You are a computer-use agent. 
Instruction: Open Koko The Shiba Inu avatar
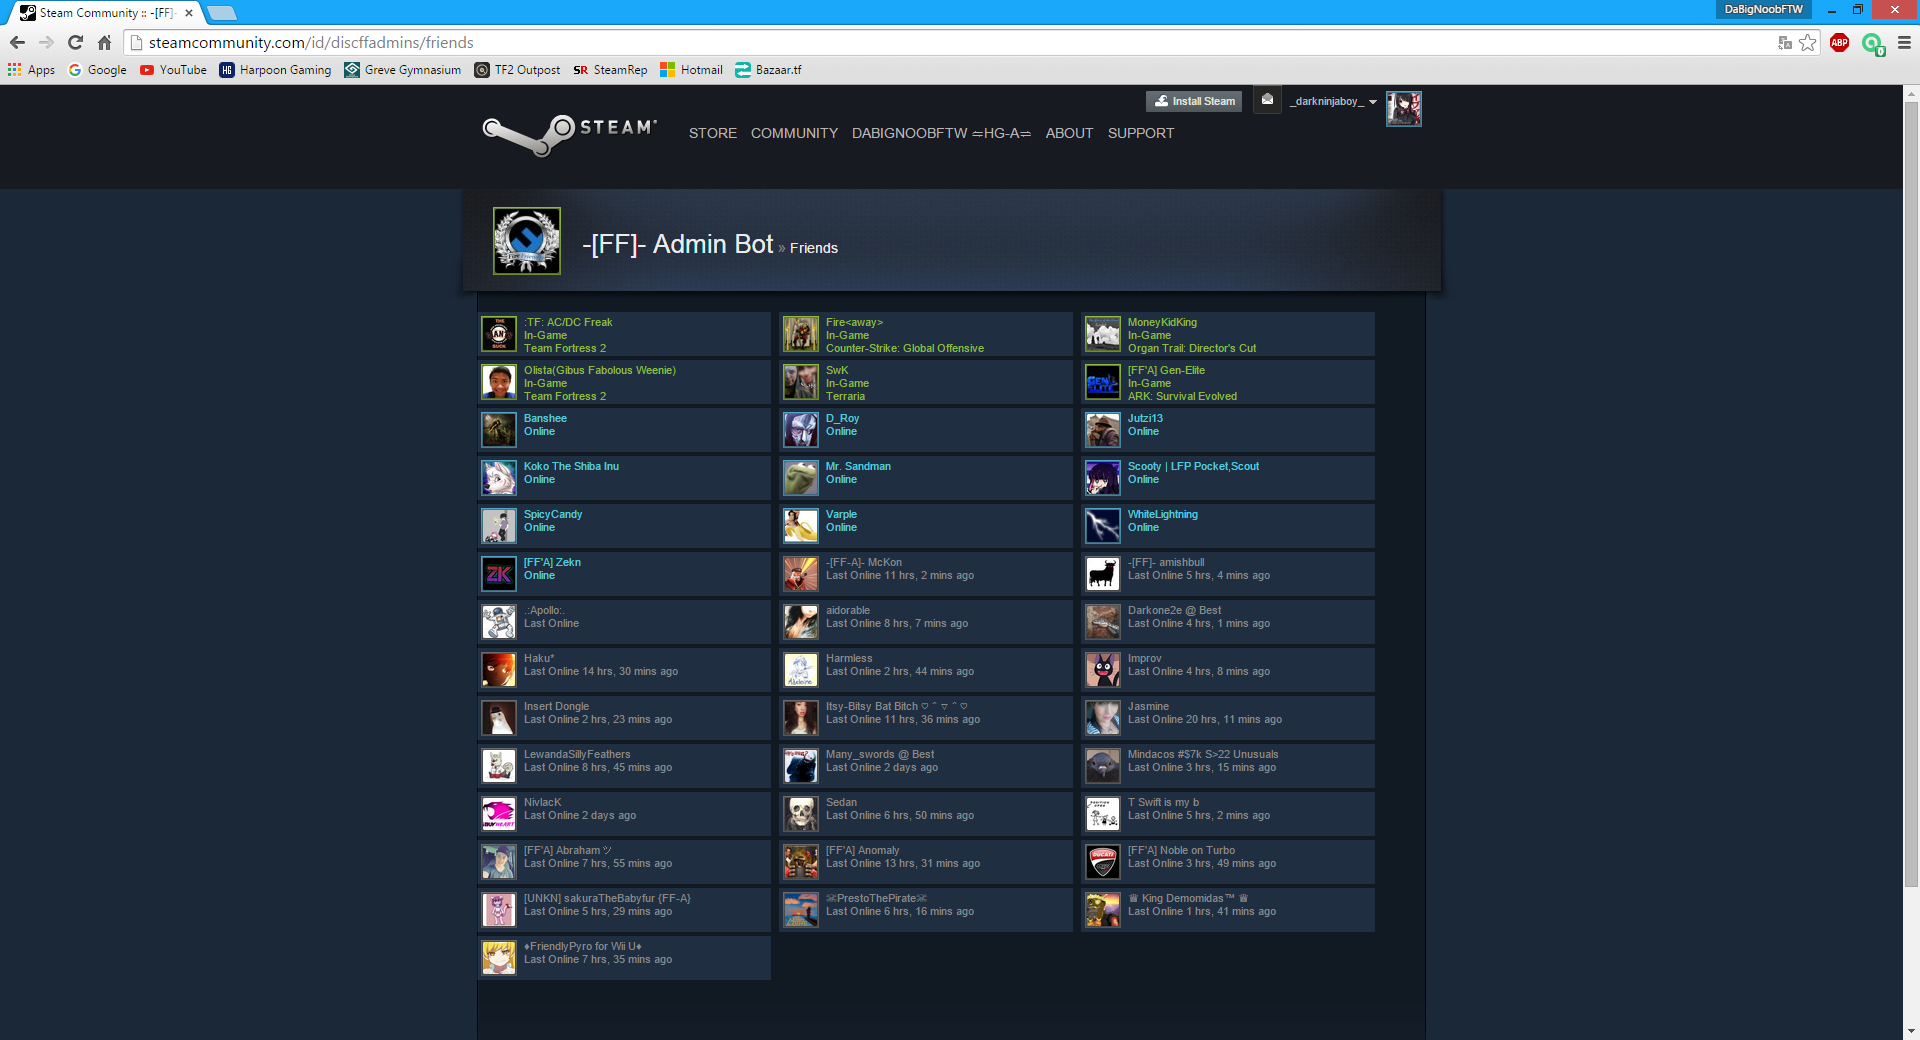(x=499, y=478)
